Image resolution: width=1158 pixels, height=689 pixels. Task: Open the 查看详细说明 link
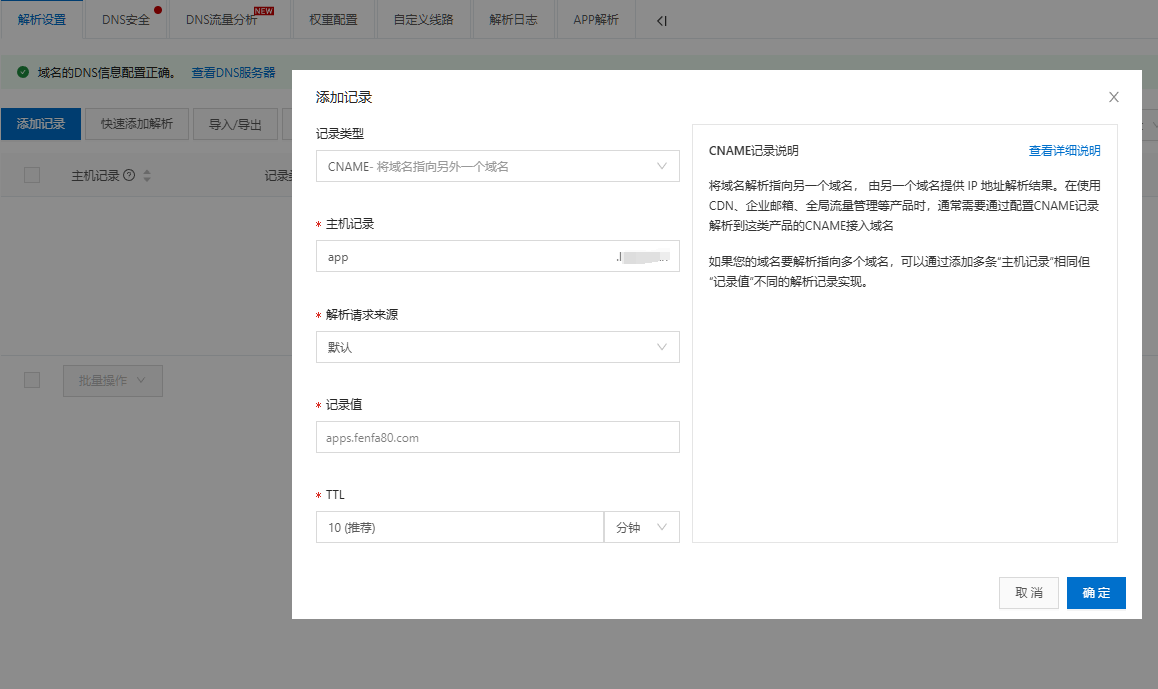1064,151
